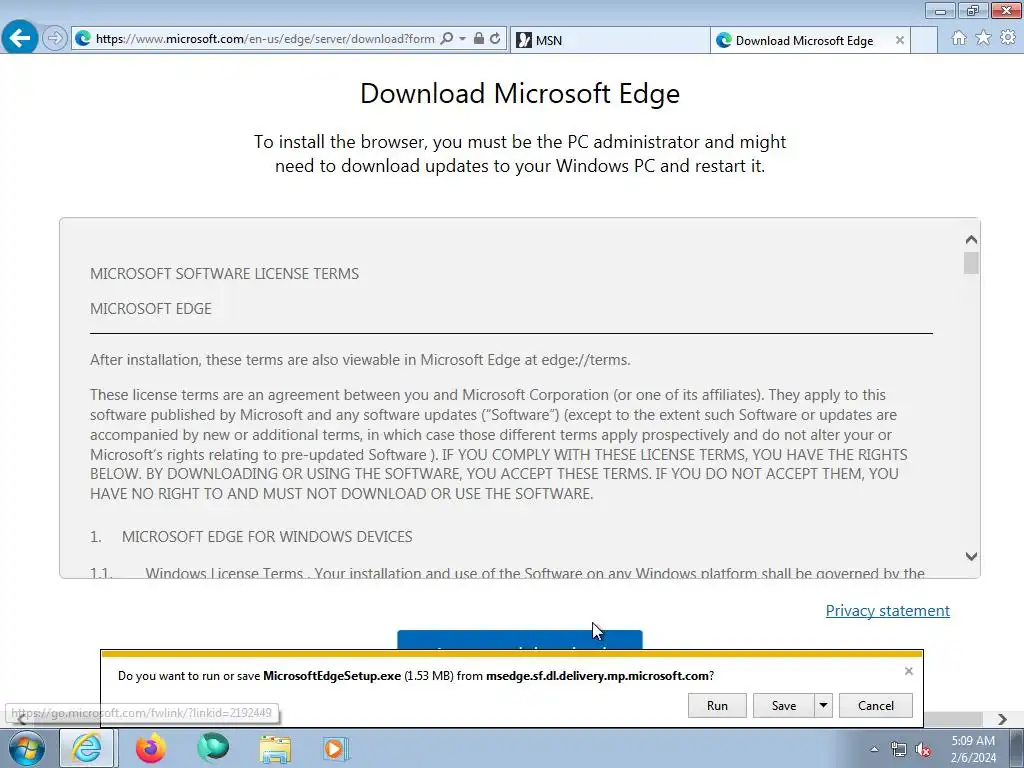Screen dimensions: 1024x768
Task: Refresh the page with reload icon
Action: coord(495,39)
